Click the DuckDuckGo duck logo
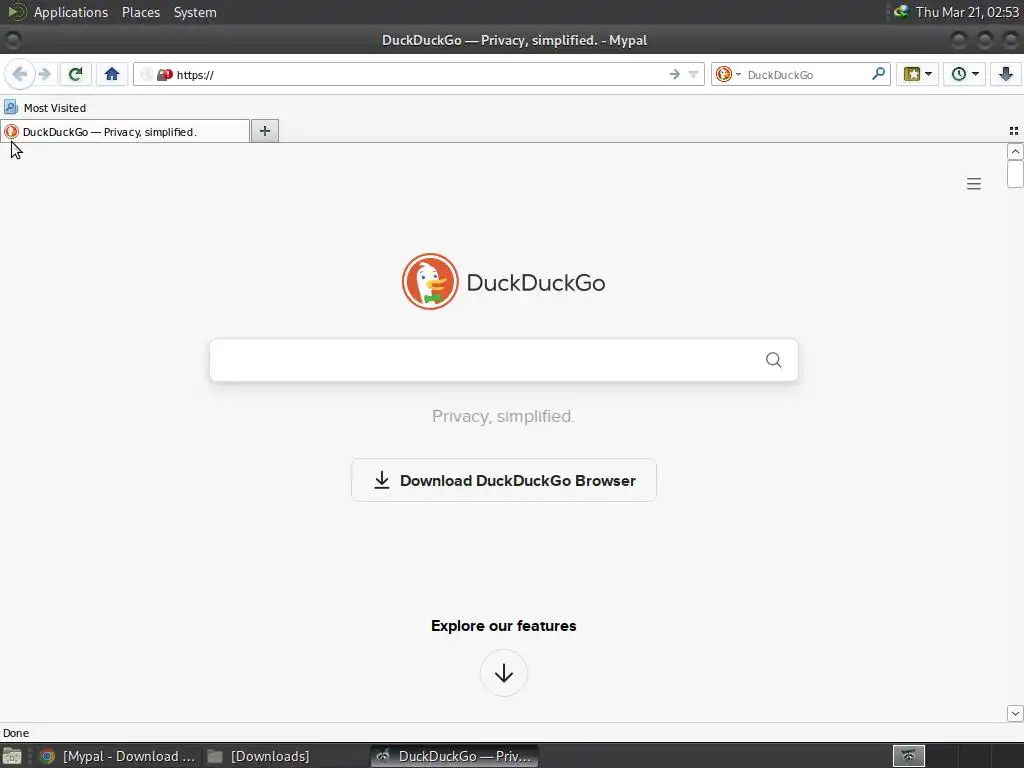 (430, 281)
